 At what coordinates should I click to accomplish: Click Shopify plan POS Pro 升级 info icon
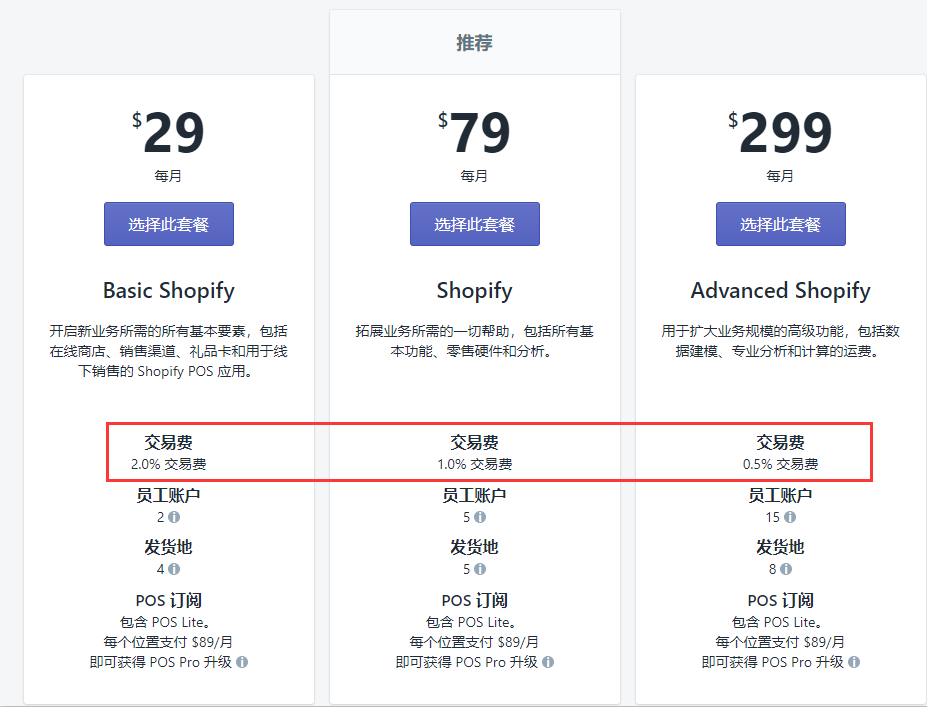click(x=548, y=662)
